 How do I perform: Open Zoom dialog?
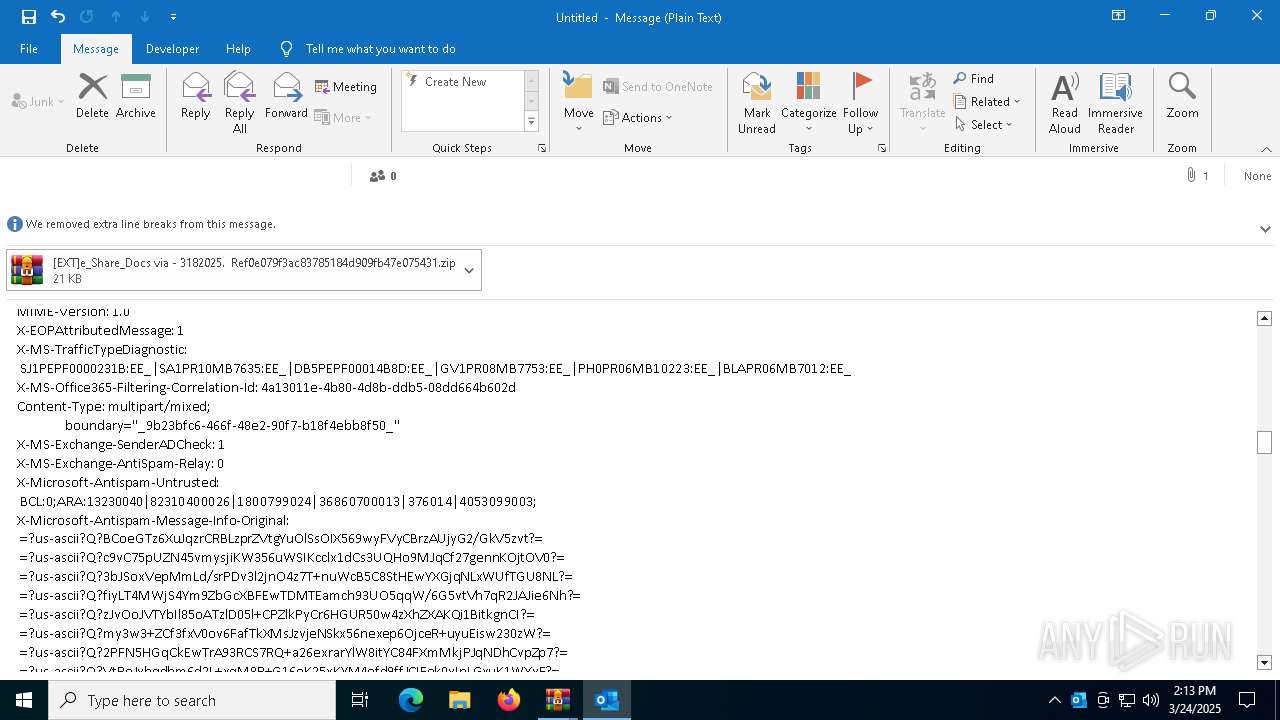click(x=1182, y=96)
